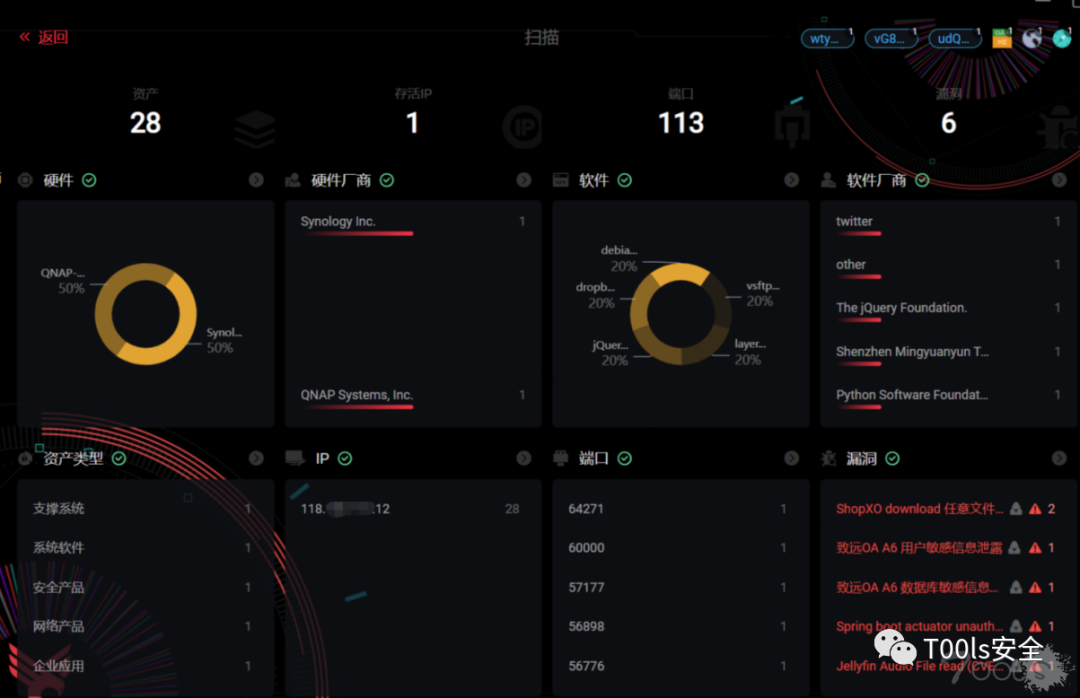Expand the 漏洞 panel arrow

1059,459
